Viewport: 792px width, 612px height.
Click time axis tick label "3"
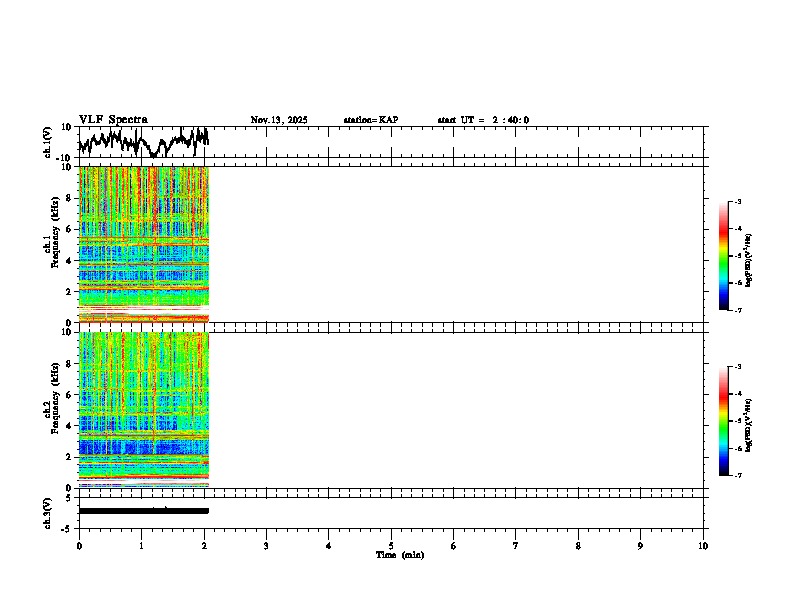(266, 546)
